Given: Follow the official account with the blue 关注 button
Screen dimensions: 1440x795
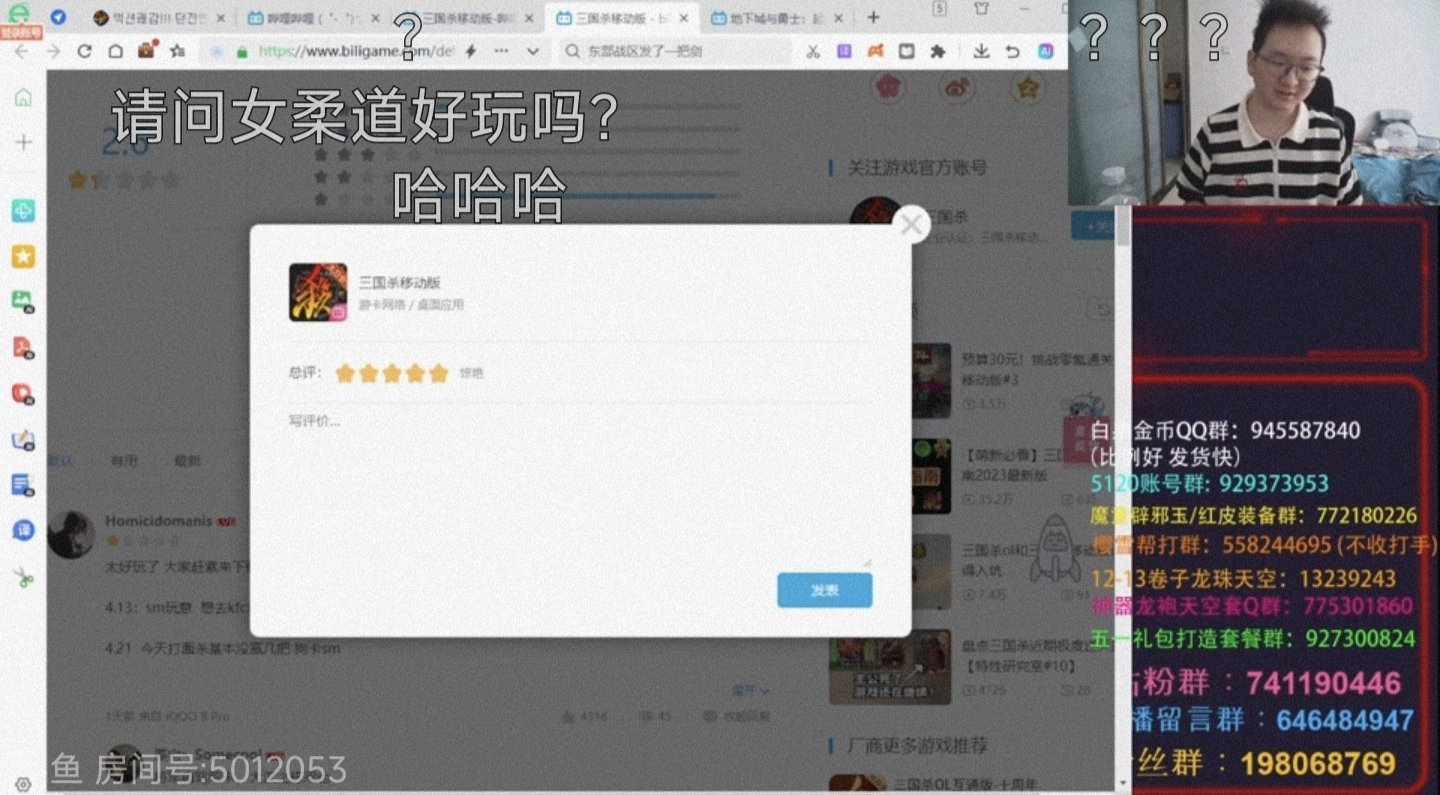Looking at the screenshot, I should coord(1092,225).
